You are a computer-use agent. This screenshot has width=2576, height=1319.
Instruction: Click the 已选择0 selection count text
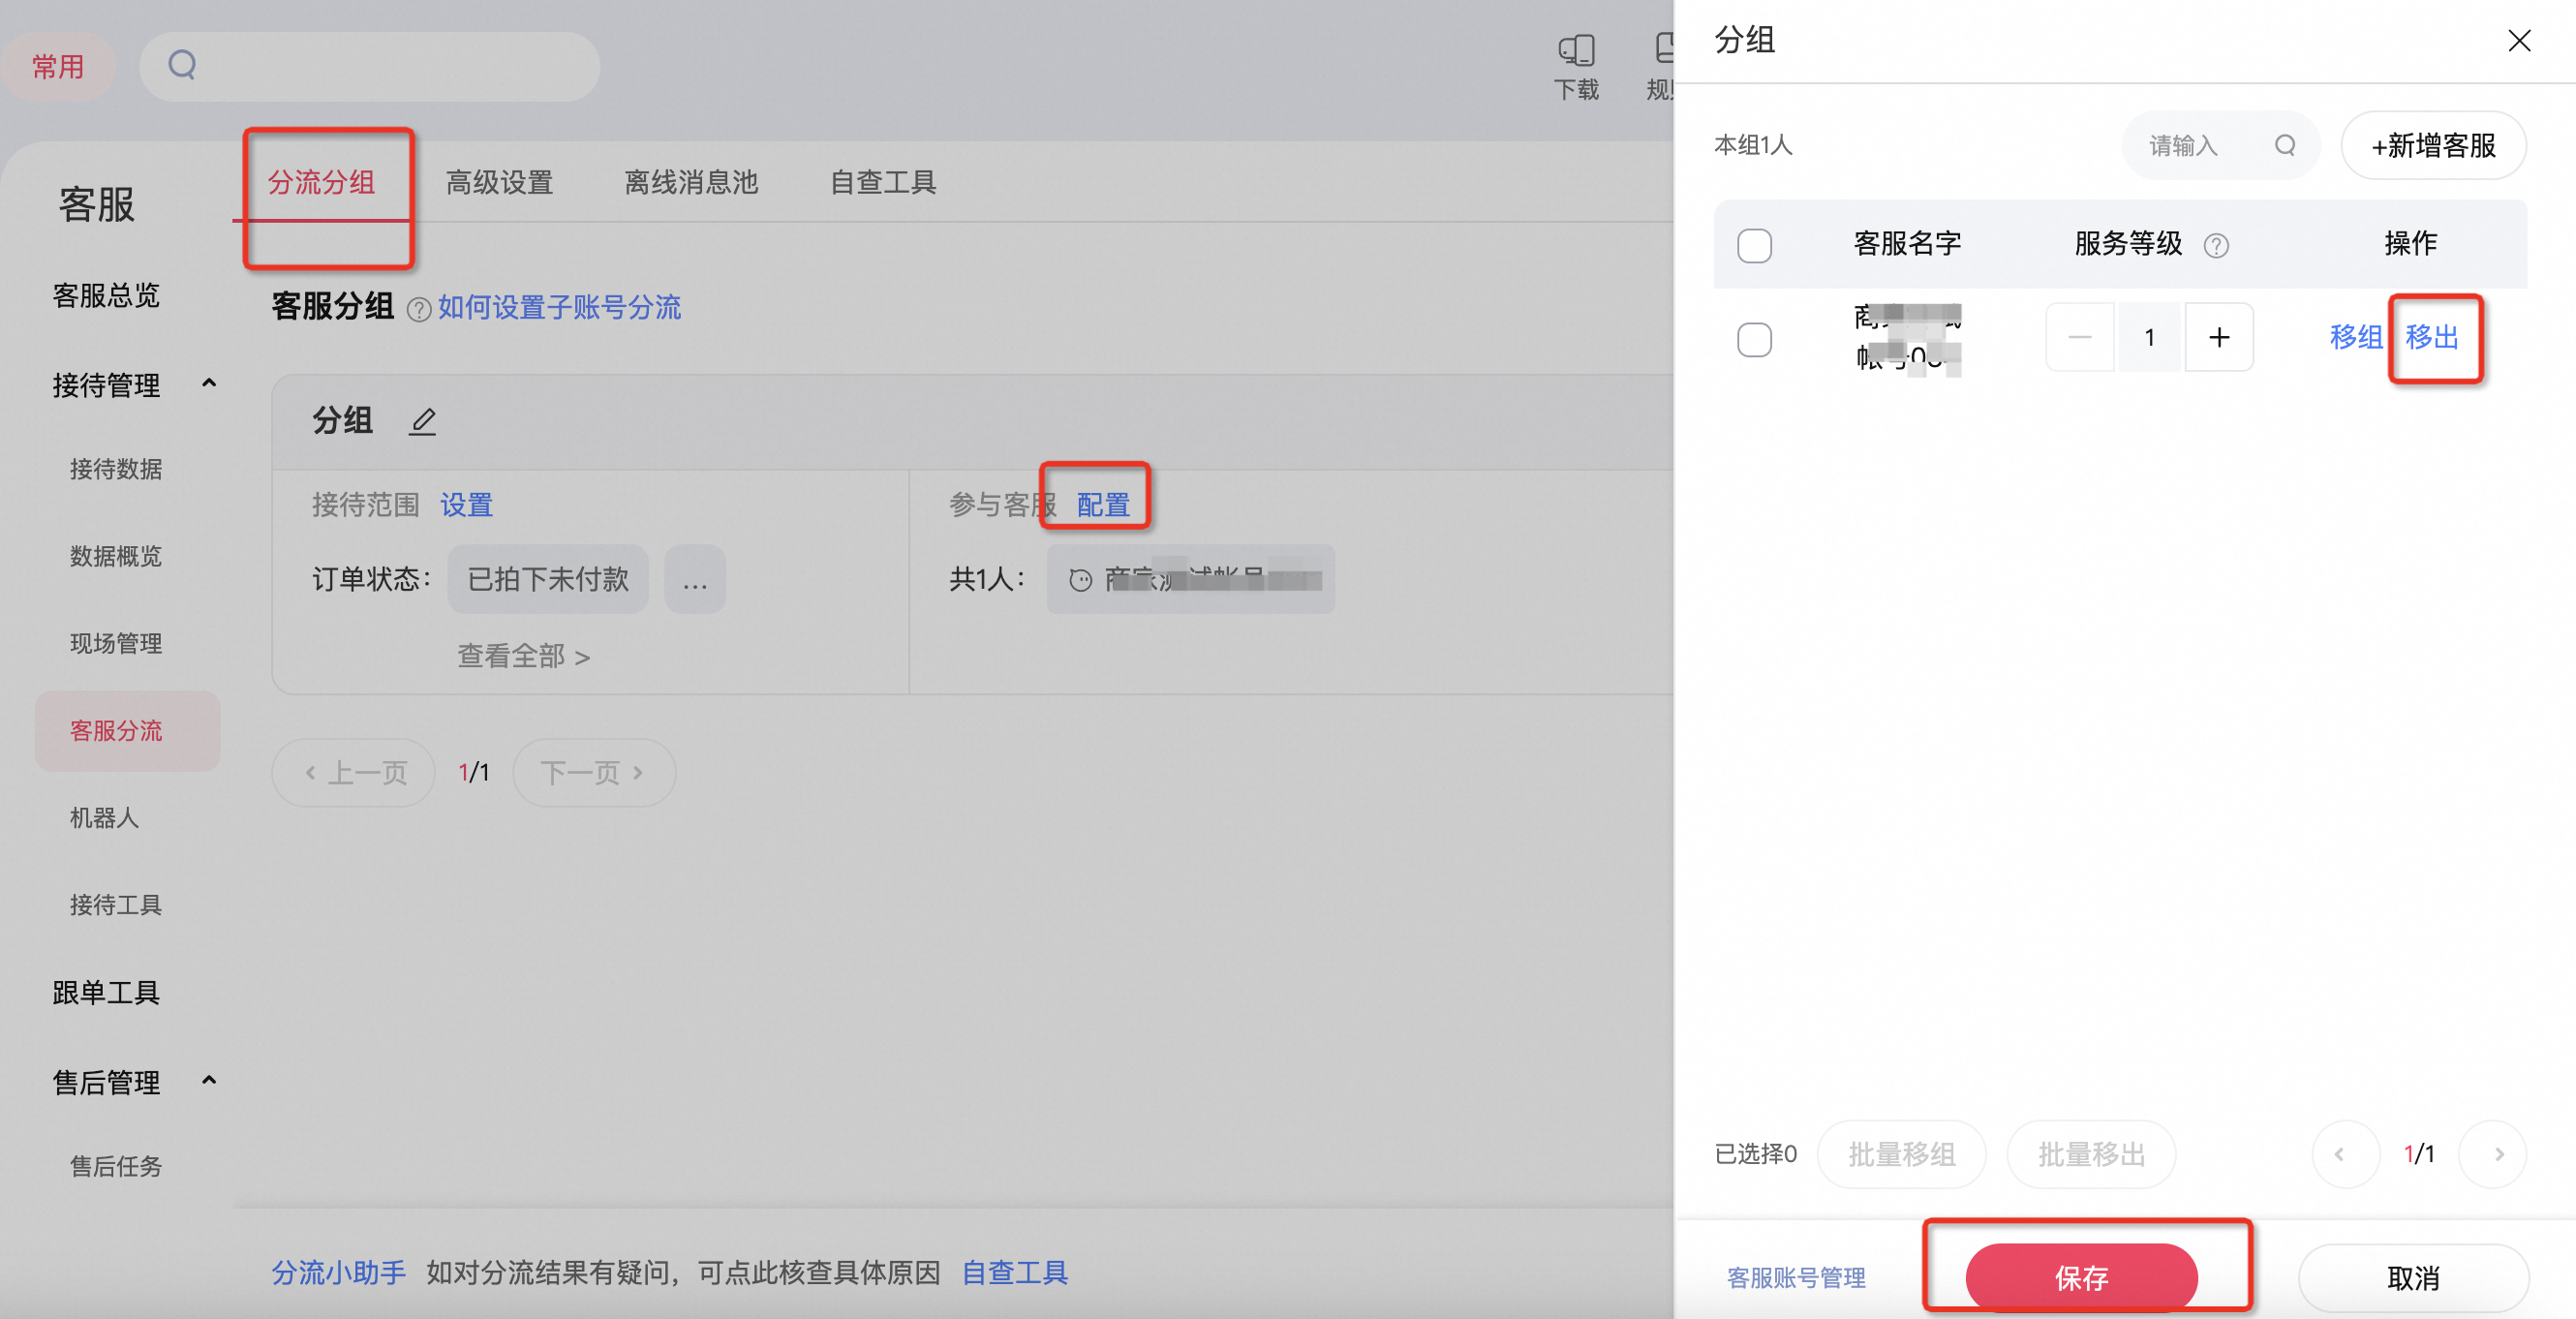pos(1756,1154)
